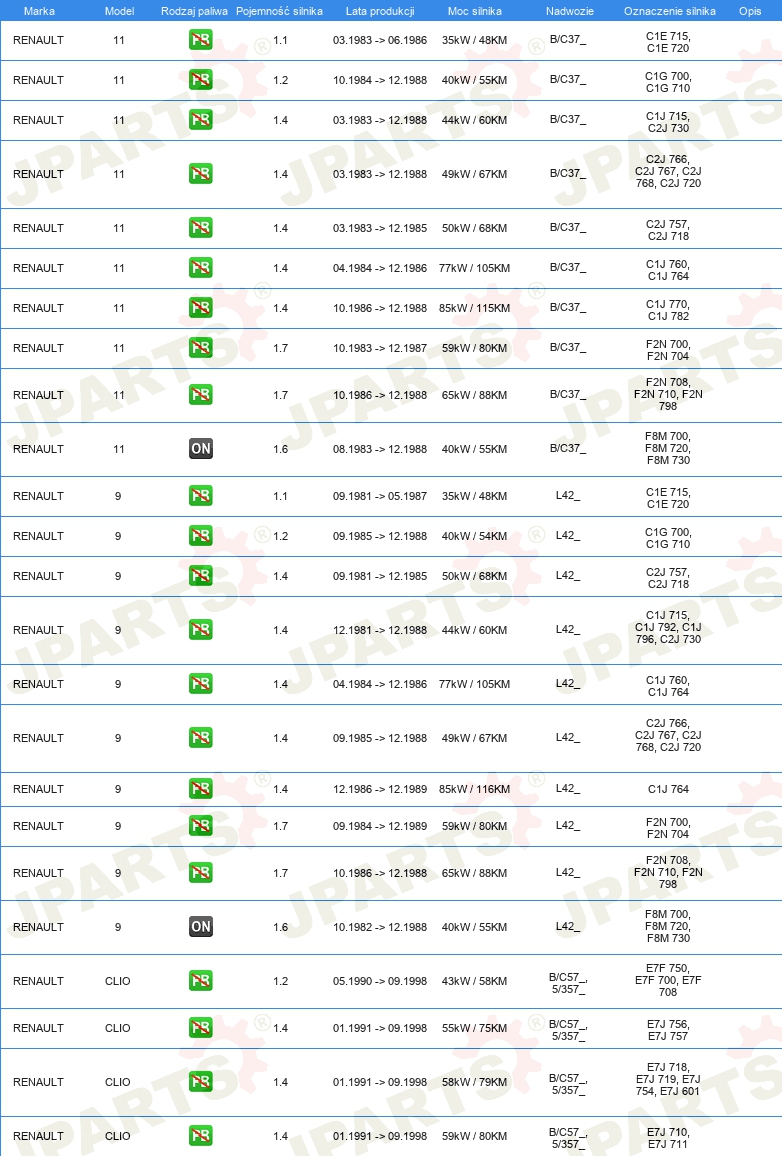Click the 55kW / 75KM power cell
782x1156 pixels.
pyautogui.click(x=475, y=1028)
